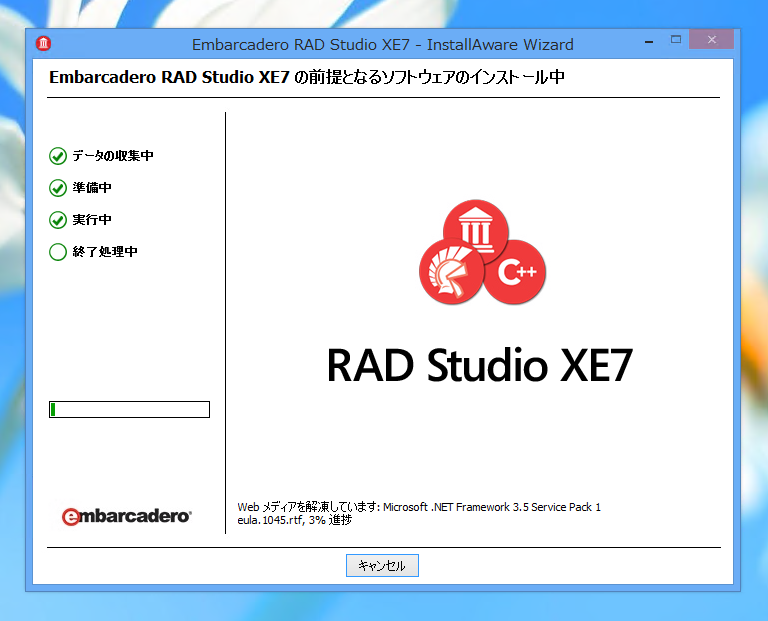This screenshot has height=621, width=768.
Task: Close the InstallAware Wizard window
Action: 712,39
